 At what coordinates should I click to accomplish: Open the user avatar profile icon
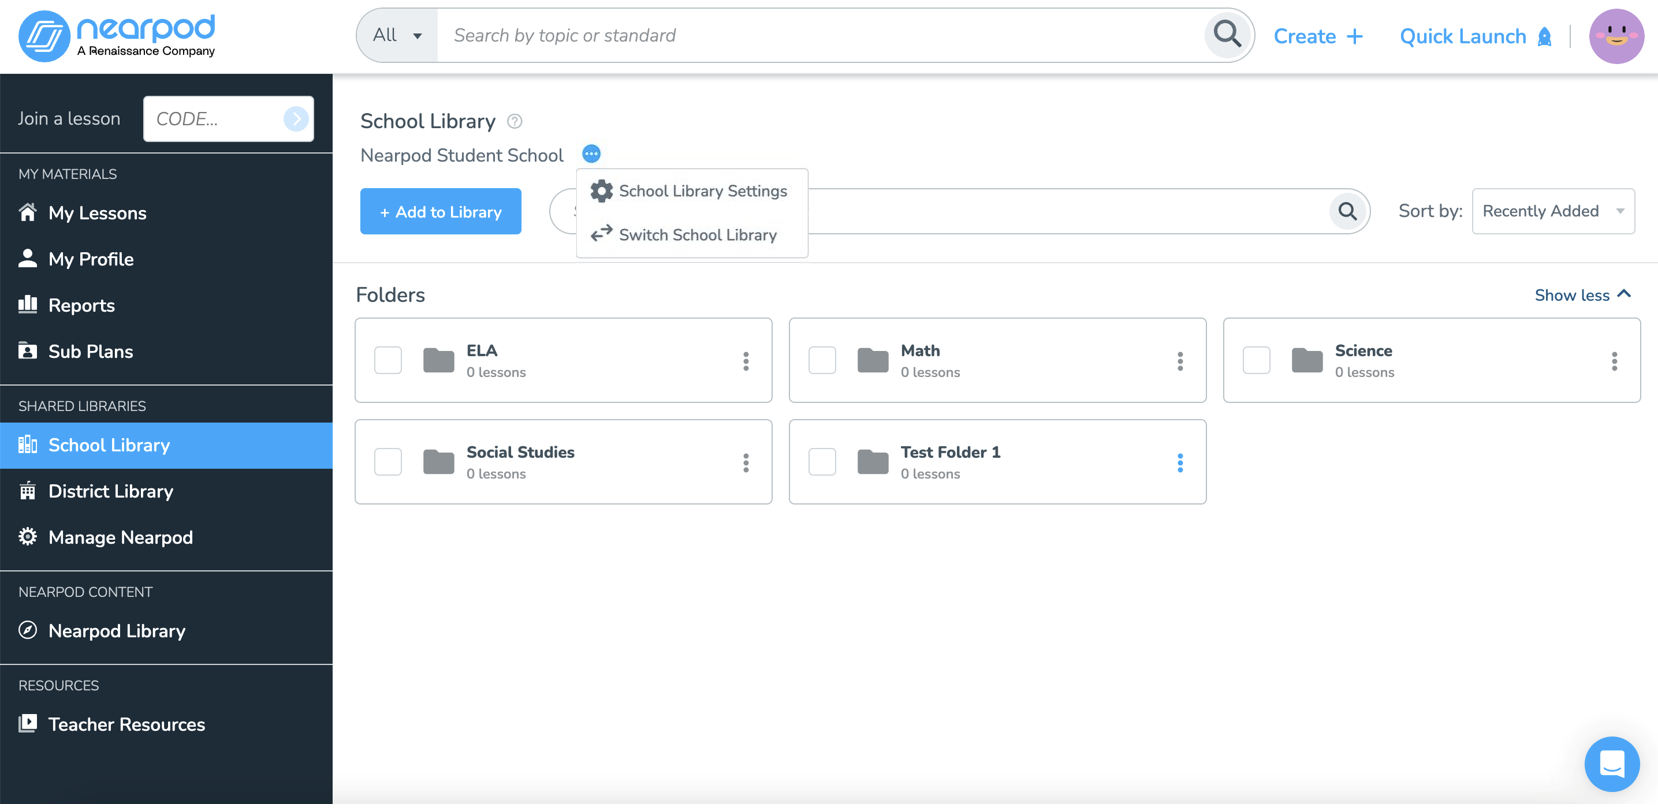tap(1616, 36)
